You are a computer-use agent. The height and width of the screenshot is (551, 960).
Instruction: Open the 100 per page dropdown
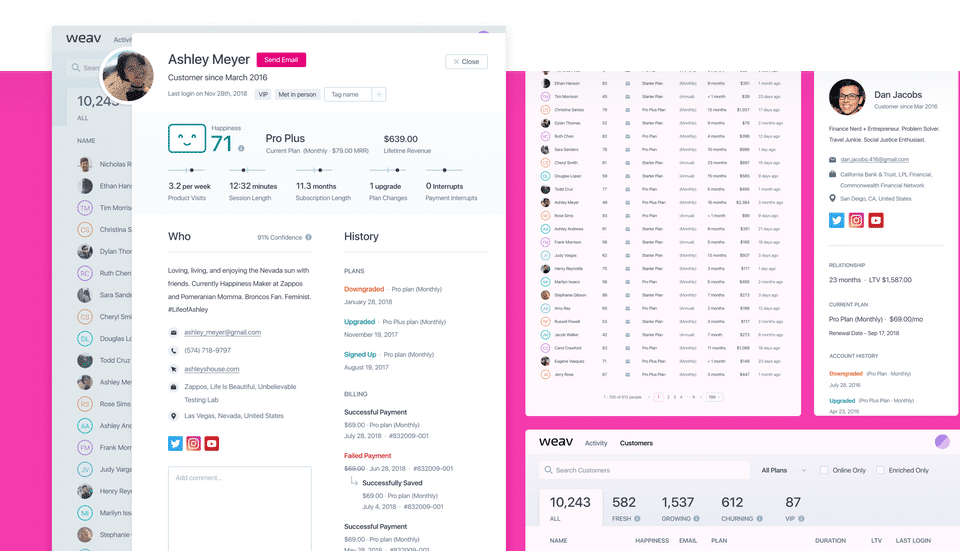click(714, 397)
